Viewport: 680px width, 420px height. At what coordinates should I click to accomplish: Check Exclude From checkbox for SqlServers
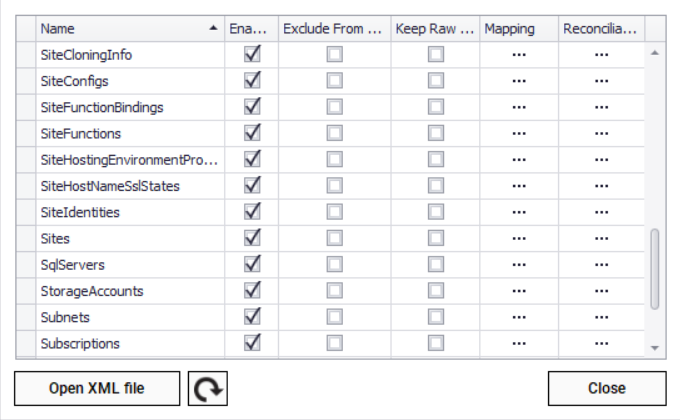334,265
